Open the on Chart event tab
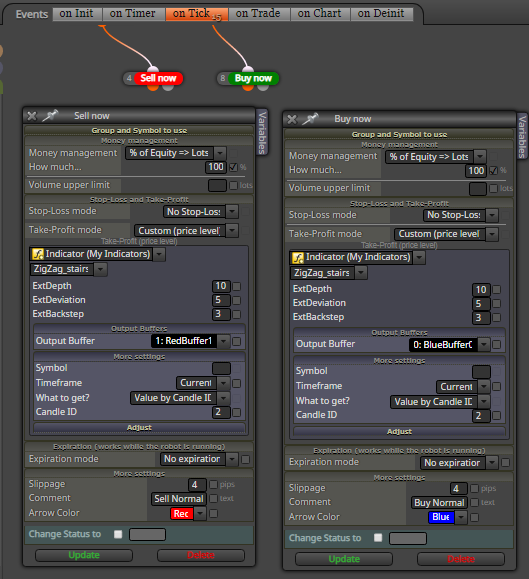Image resolution: width=529 pixels, height=579 pixels. pos(320,14)
